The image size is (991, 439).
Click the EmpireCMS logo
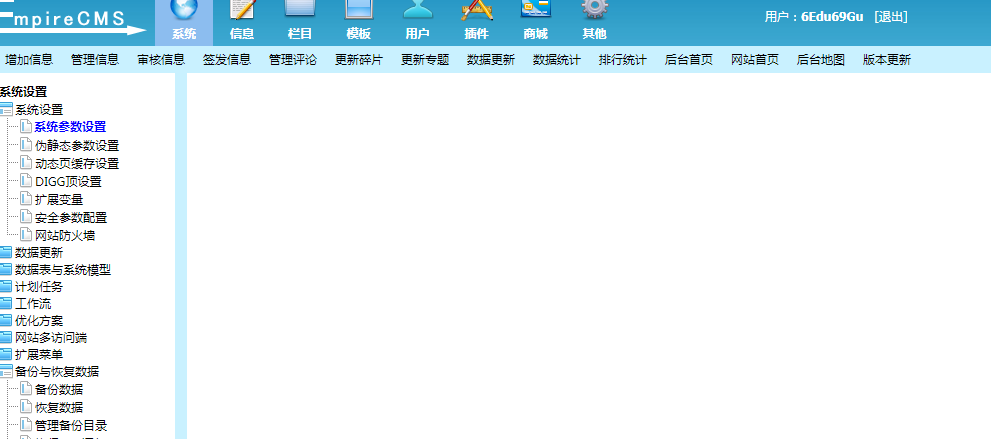coord(73,21)
